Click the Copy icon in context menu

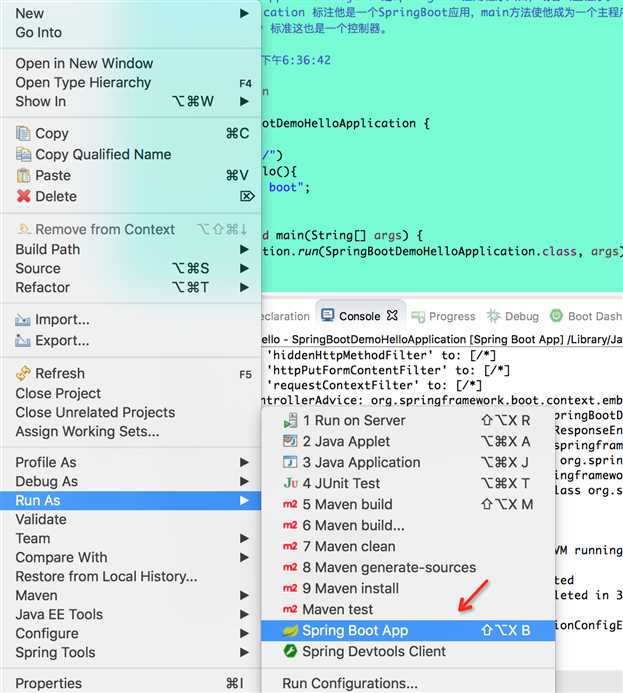tap(23, 133)
